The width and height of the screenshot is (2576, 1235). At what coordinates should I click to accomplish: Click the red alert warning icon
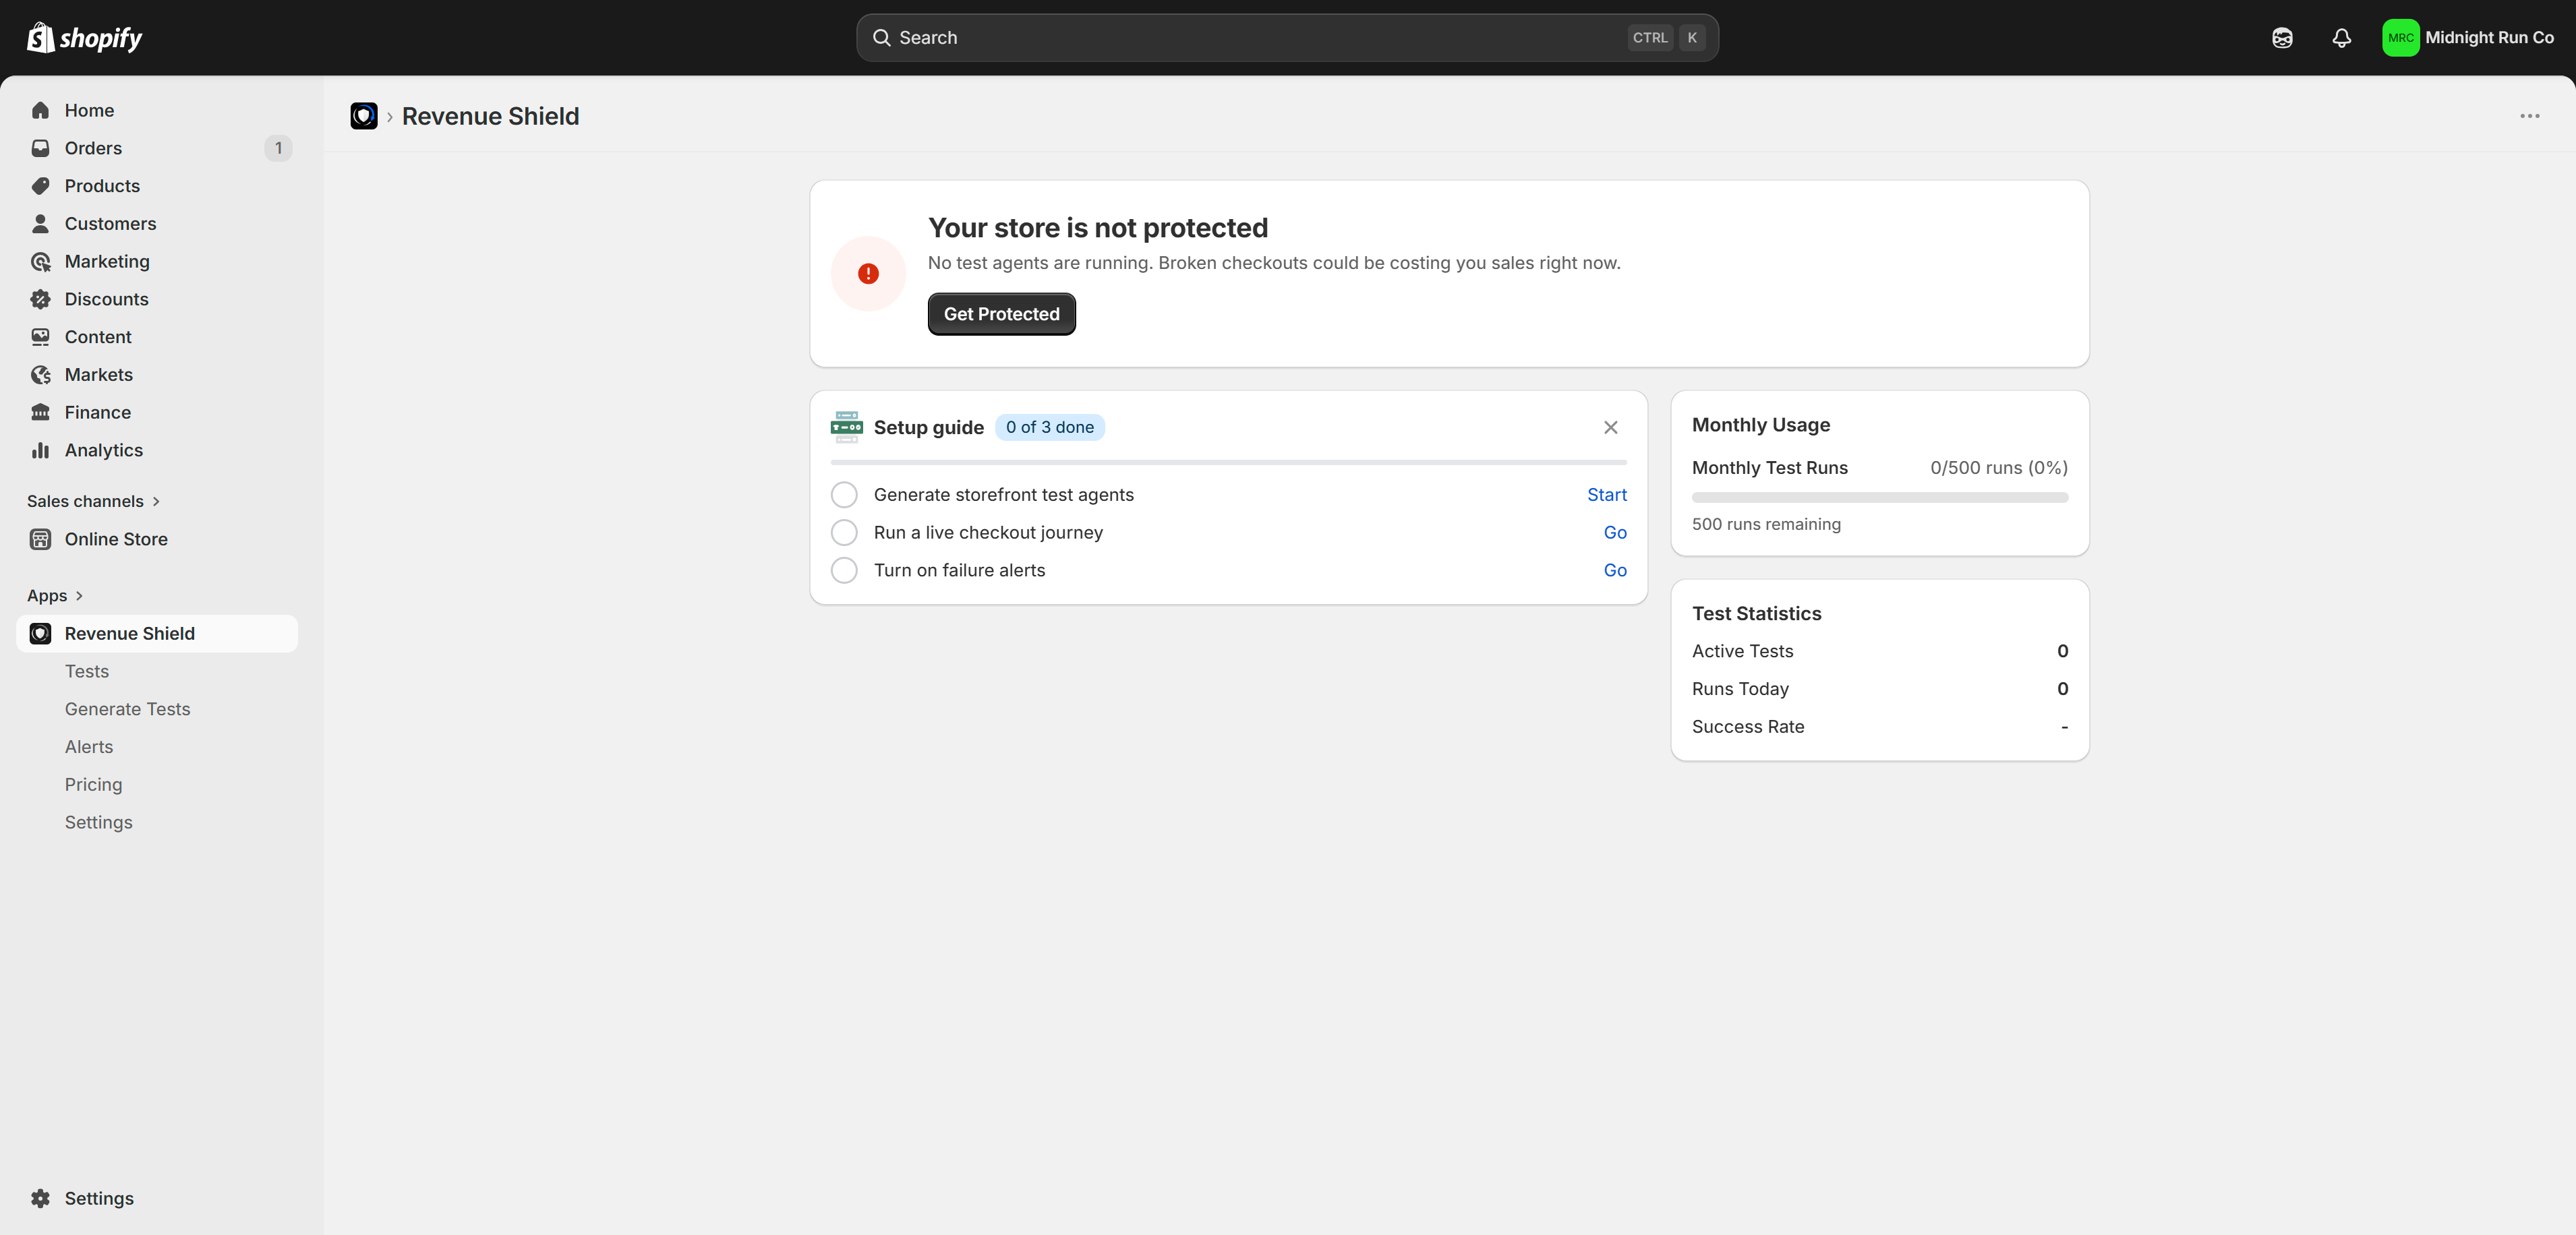pyautogui.click(x=868, y=274)
